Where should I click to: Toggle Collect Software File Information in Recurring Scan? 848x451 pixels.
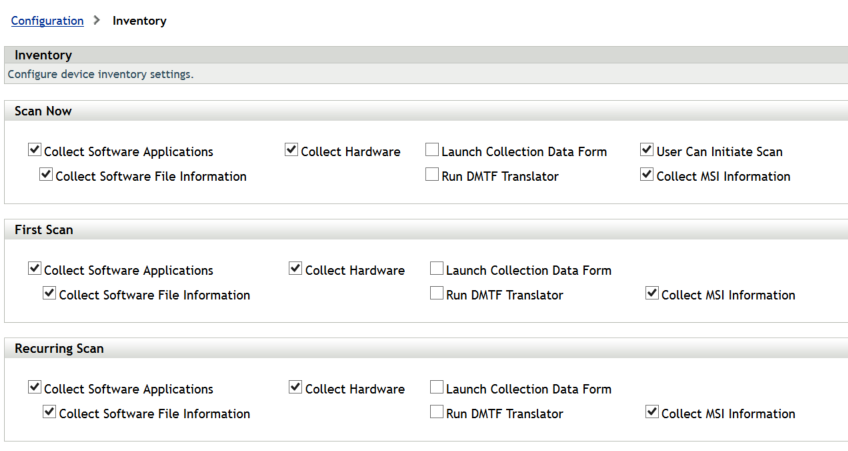(50, 412)
